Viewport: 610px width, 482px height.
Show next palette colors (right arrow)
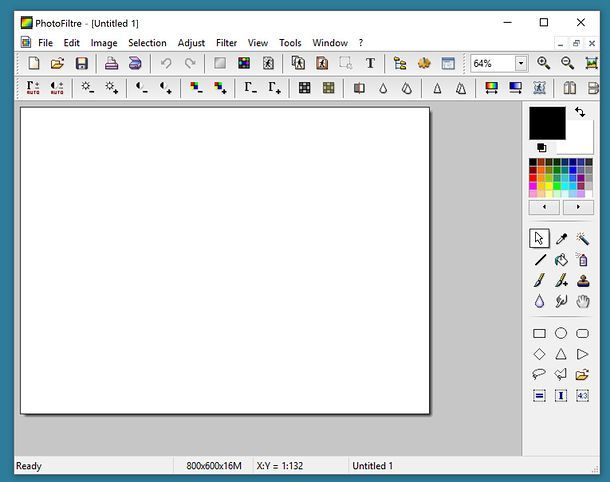pyautogui.click(x=578, y=207)
